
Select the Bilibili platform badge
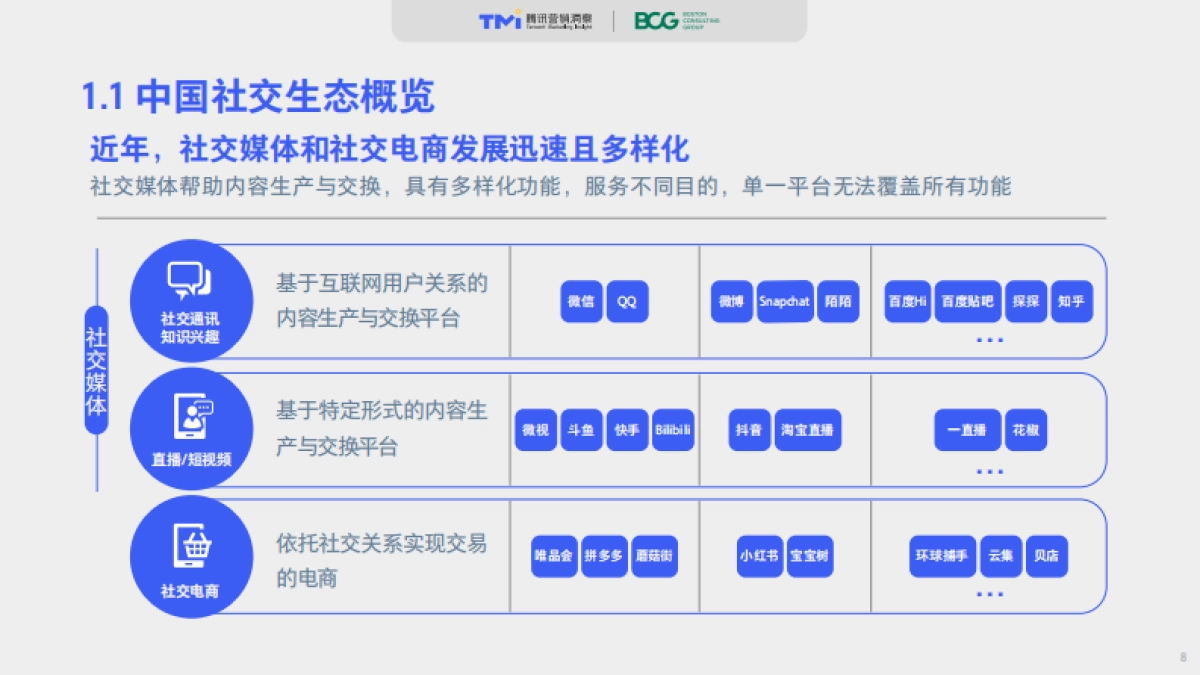coord(672,431)
